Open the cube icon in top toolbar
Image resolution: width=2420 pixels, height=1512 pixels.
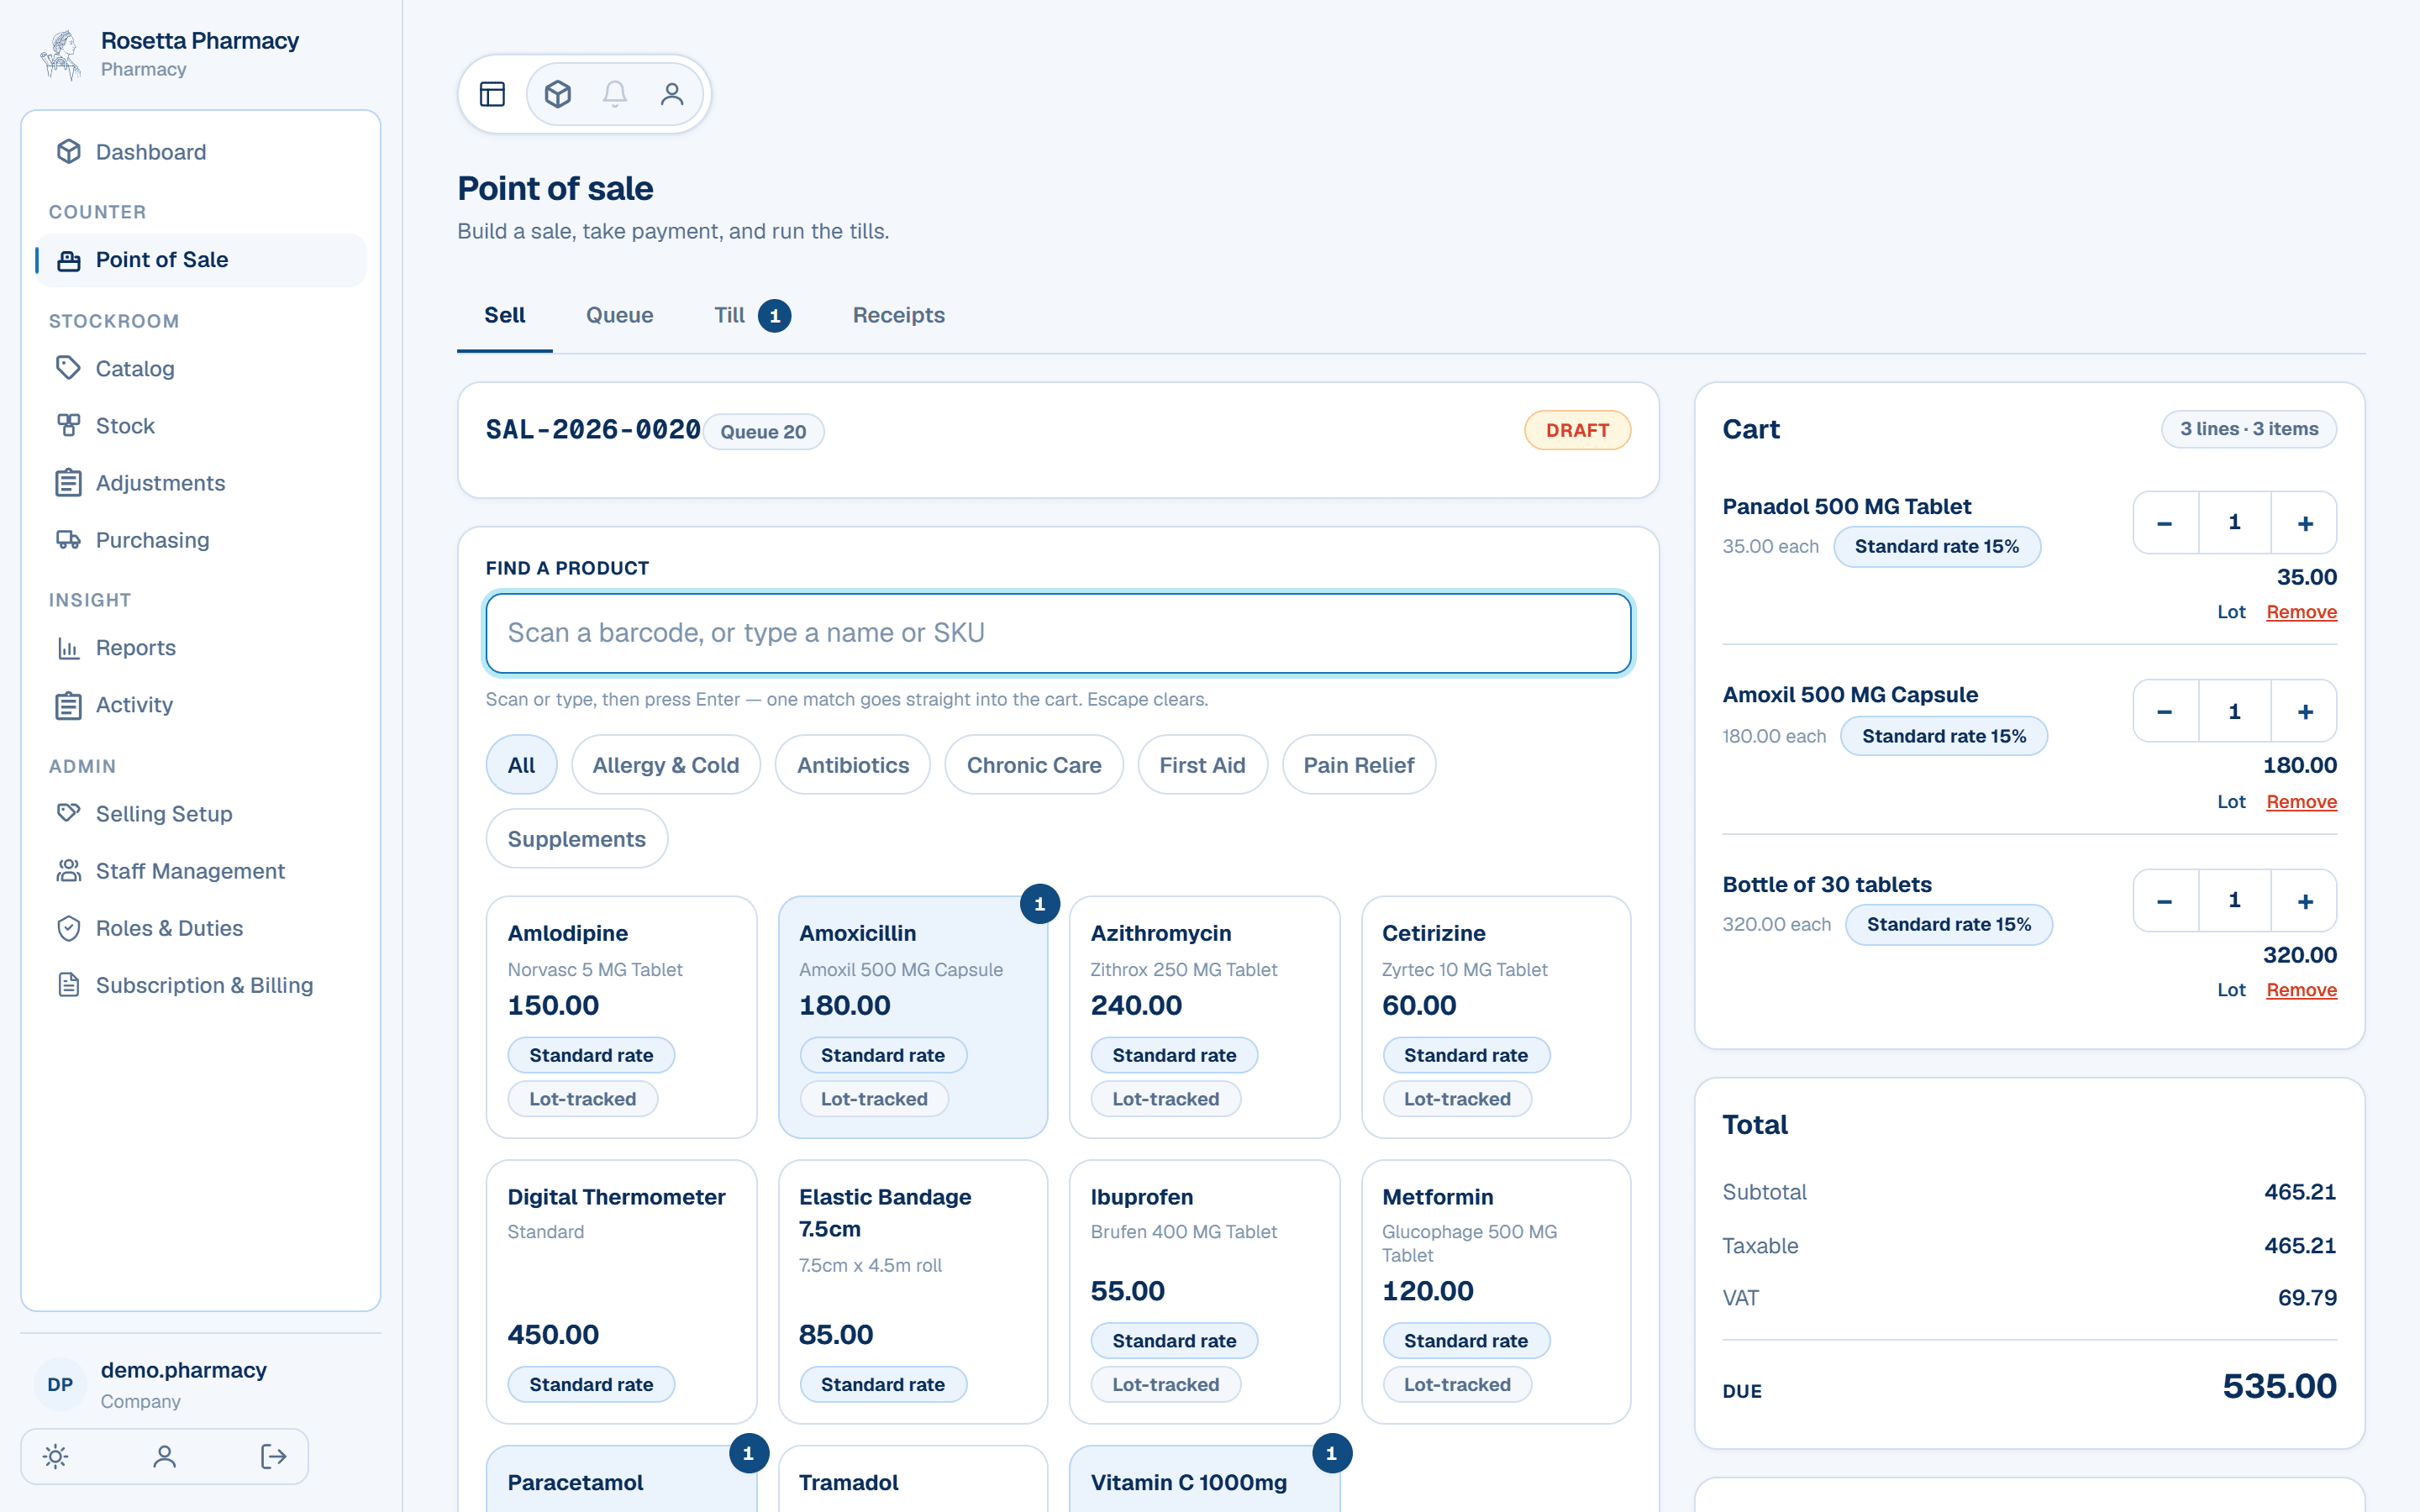[x=558, y=94]
